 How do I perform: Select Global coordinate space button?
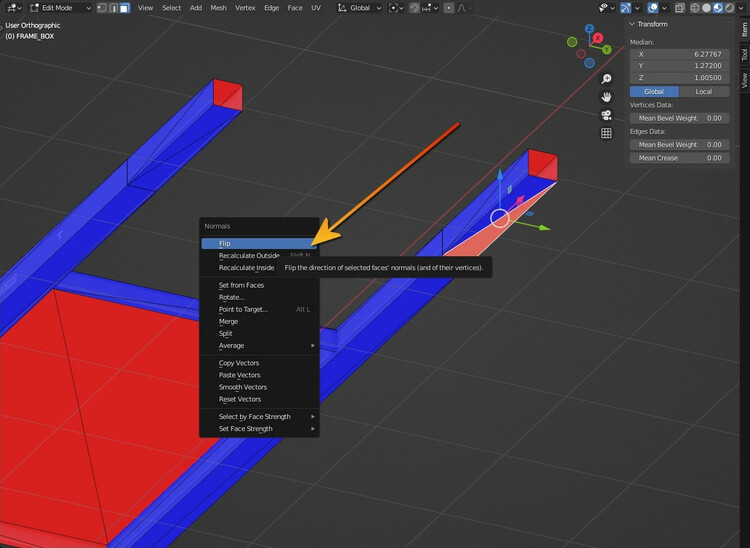[654, 91]
